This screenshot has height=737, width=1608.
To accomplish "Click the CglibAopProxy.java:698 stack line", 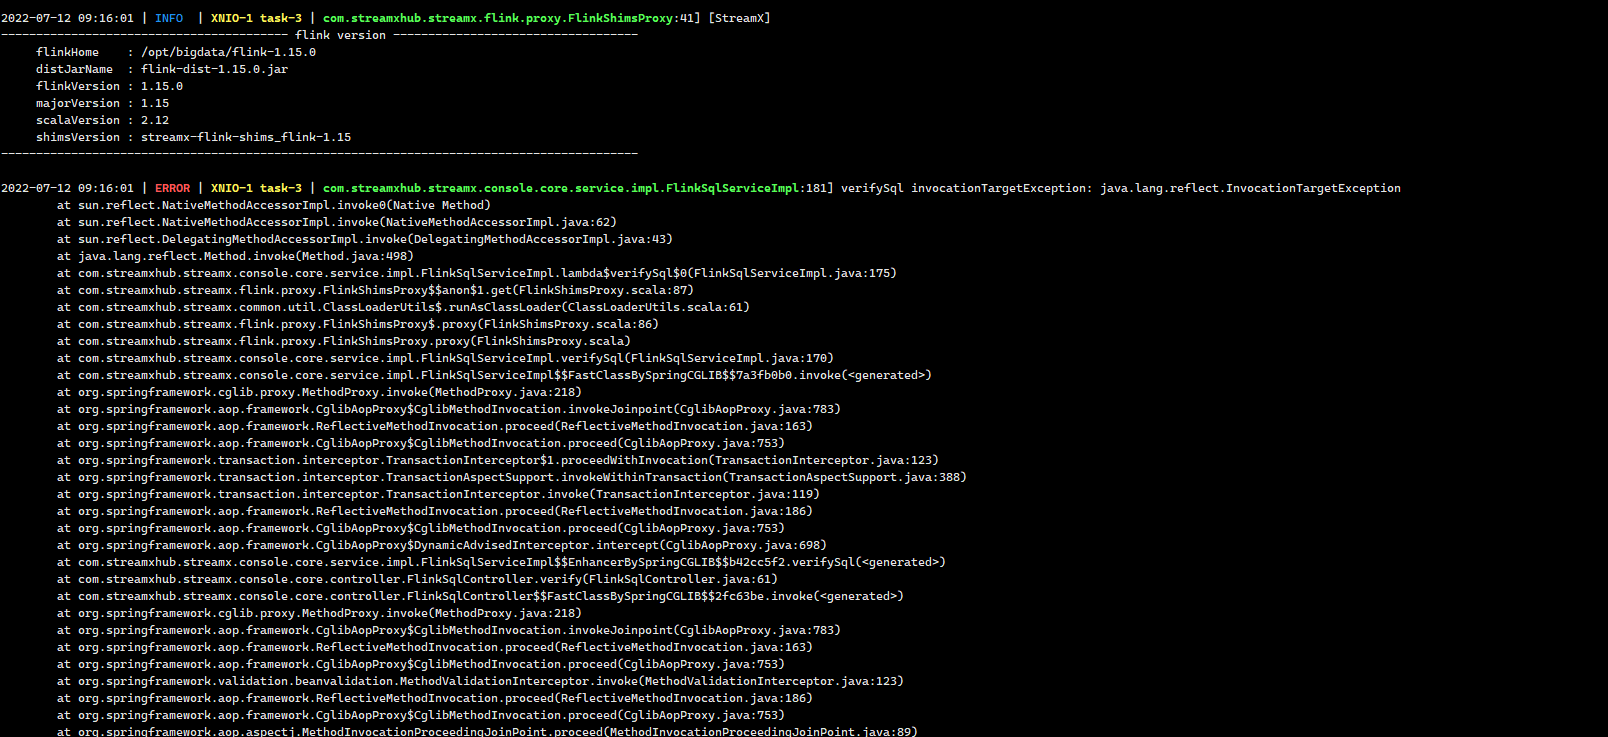I will click(x=442, y=545).
